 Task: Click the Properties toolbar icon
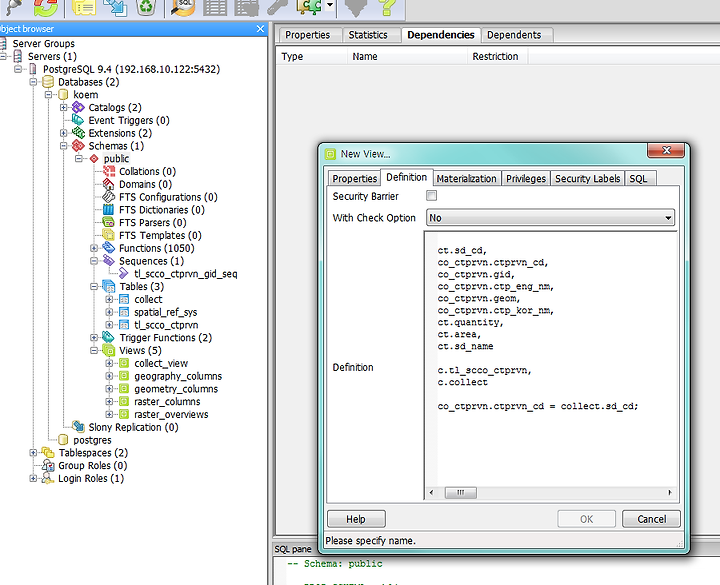pos(84,7)
